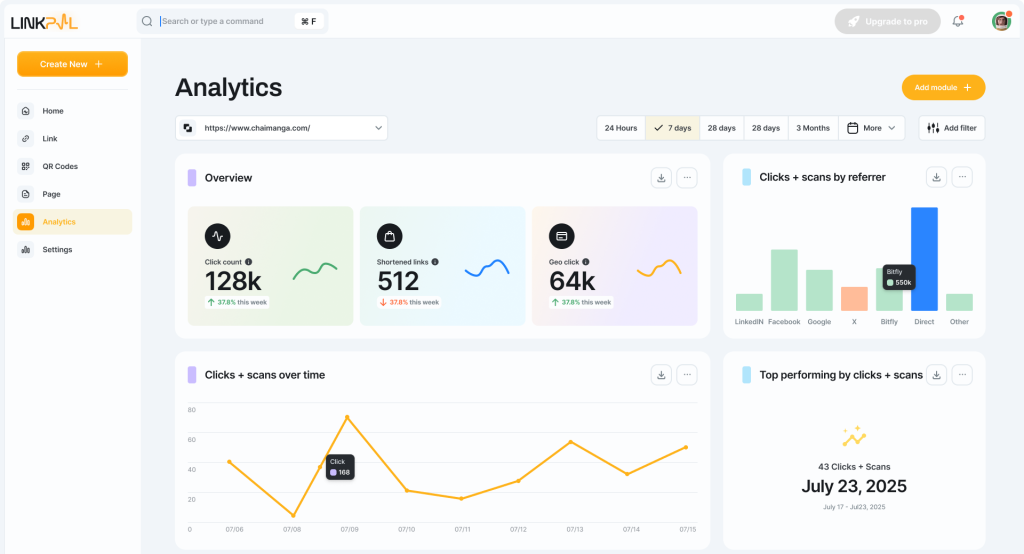Open the Create New menu
Image resolution: width=1024 pixels, height=554 pixels.
[x=72, y=64]
